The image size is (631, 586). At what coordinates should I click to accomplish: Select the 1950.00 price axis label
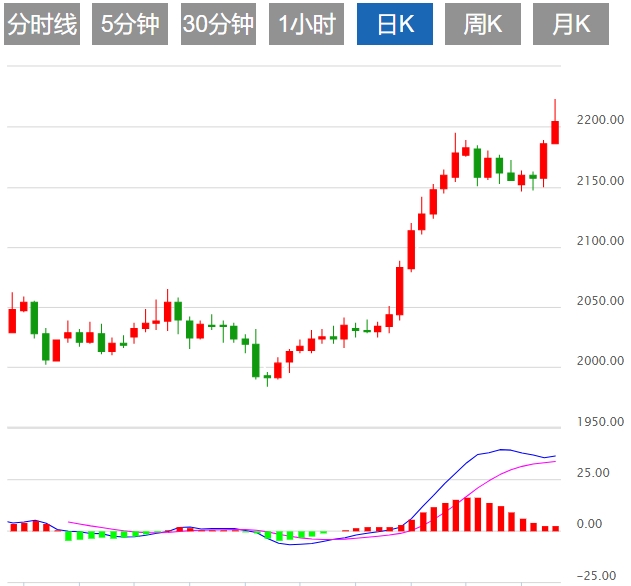pos(600,423)
